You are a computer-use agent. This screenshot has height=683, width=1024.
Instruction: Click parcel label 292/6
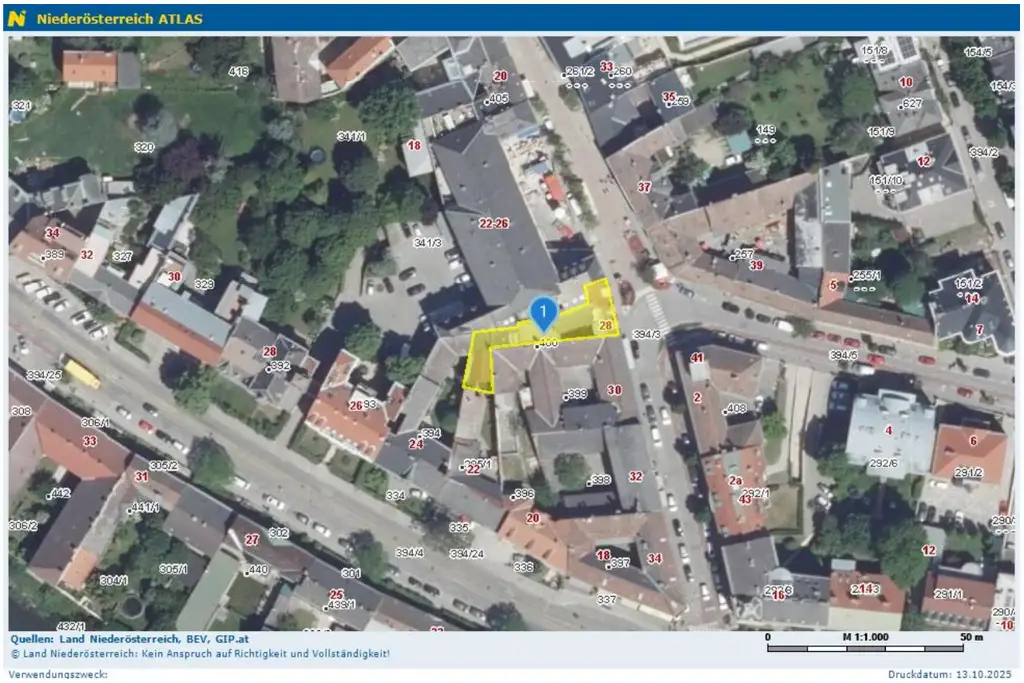pos(884,463)
